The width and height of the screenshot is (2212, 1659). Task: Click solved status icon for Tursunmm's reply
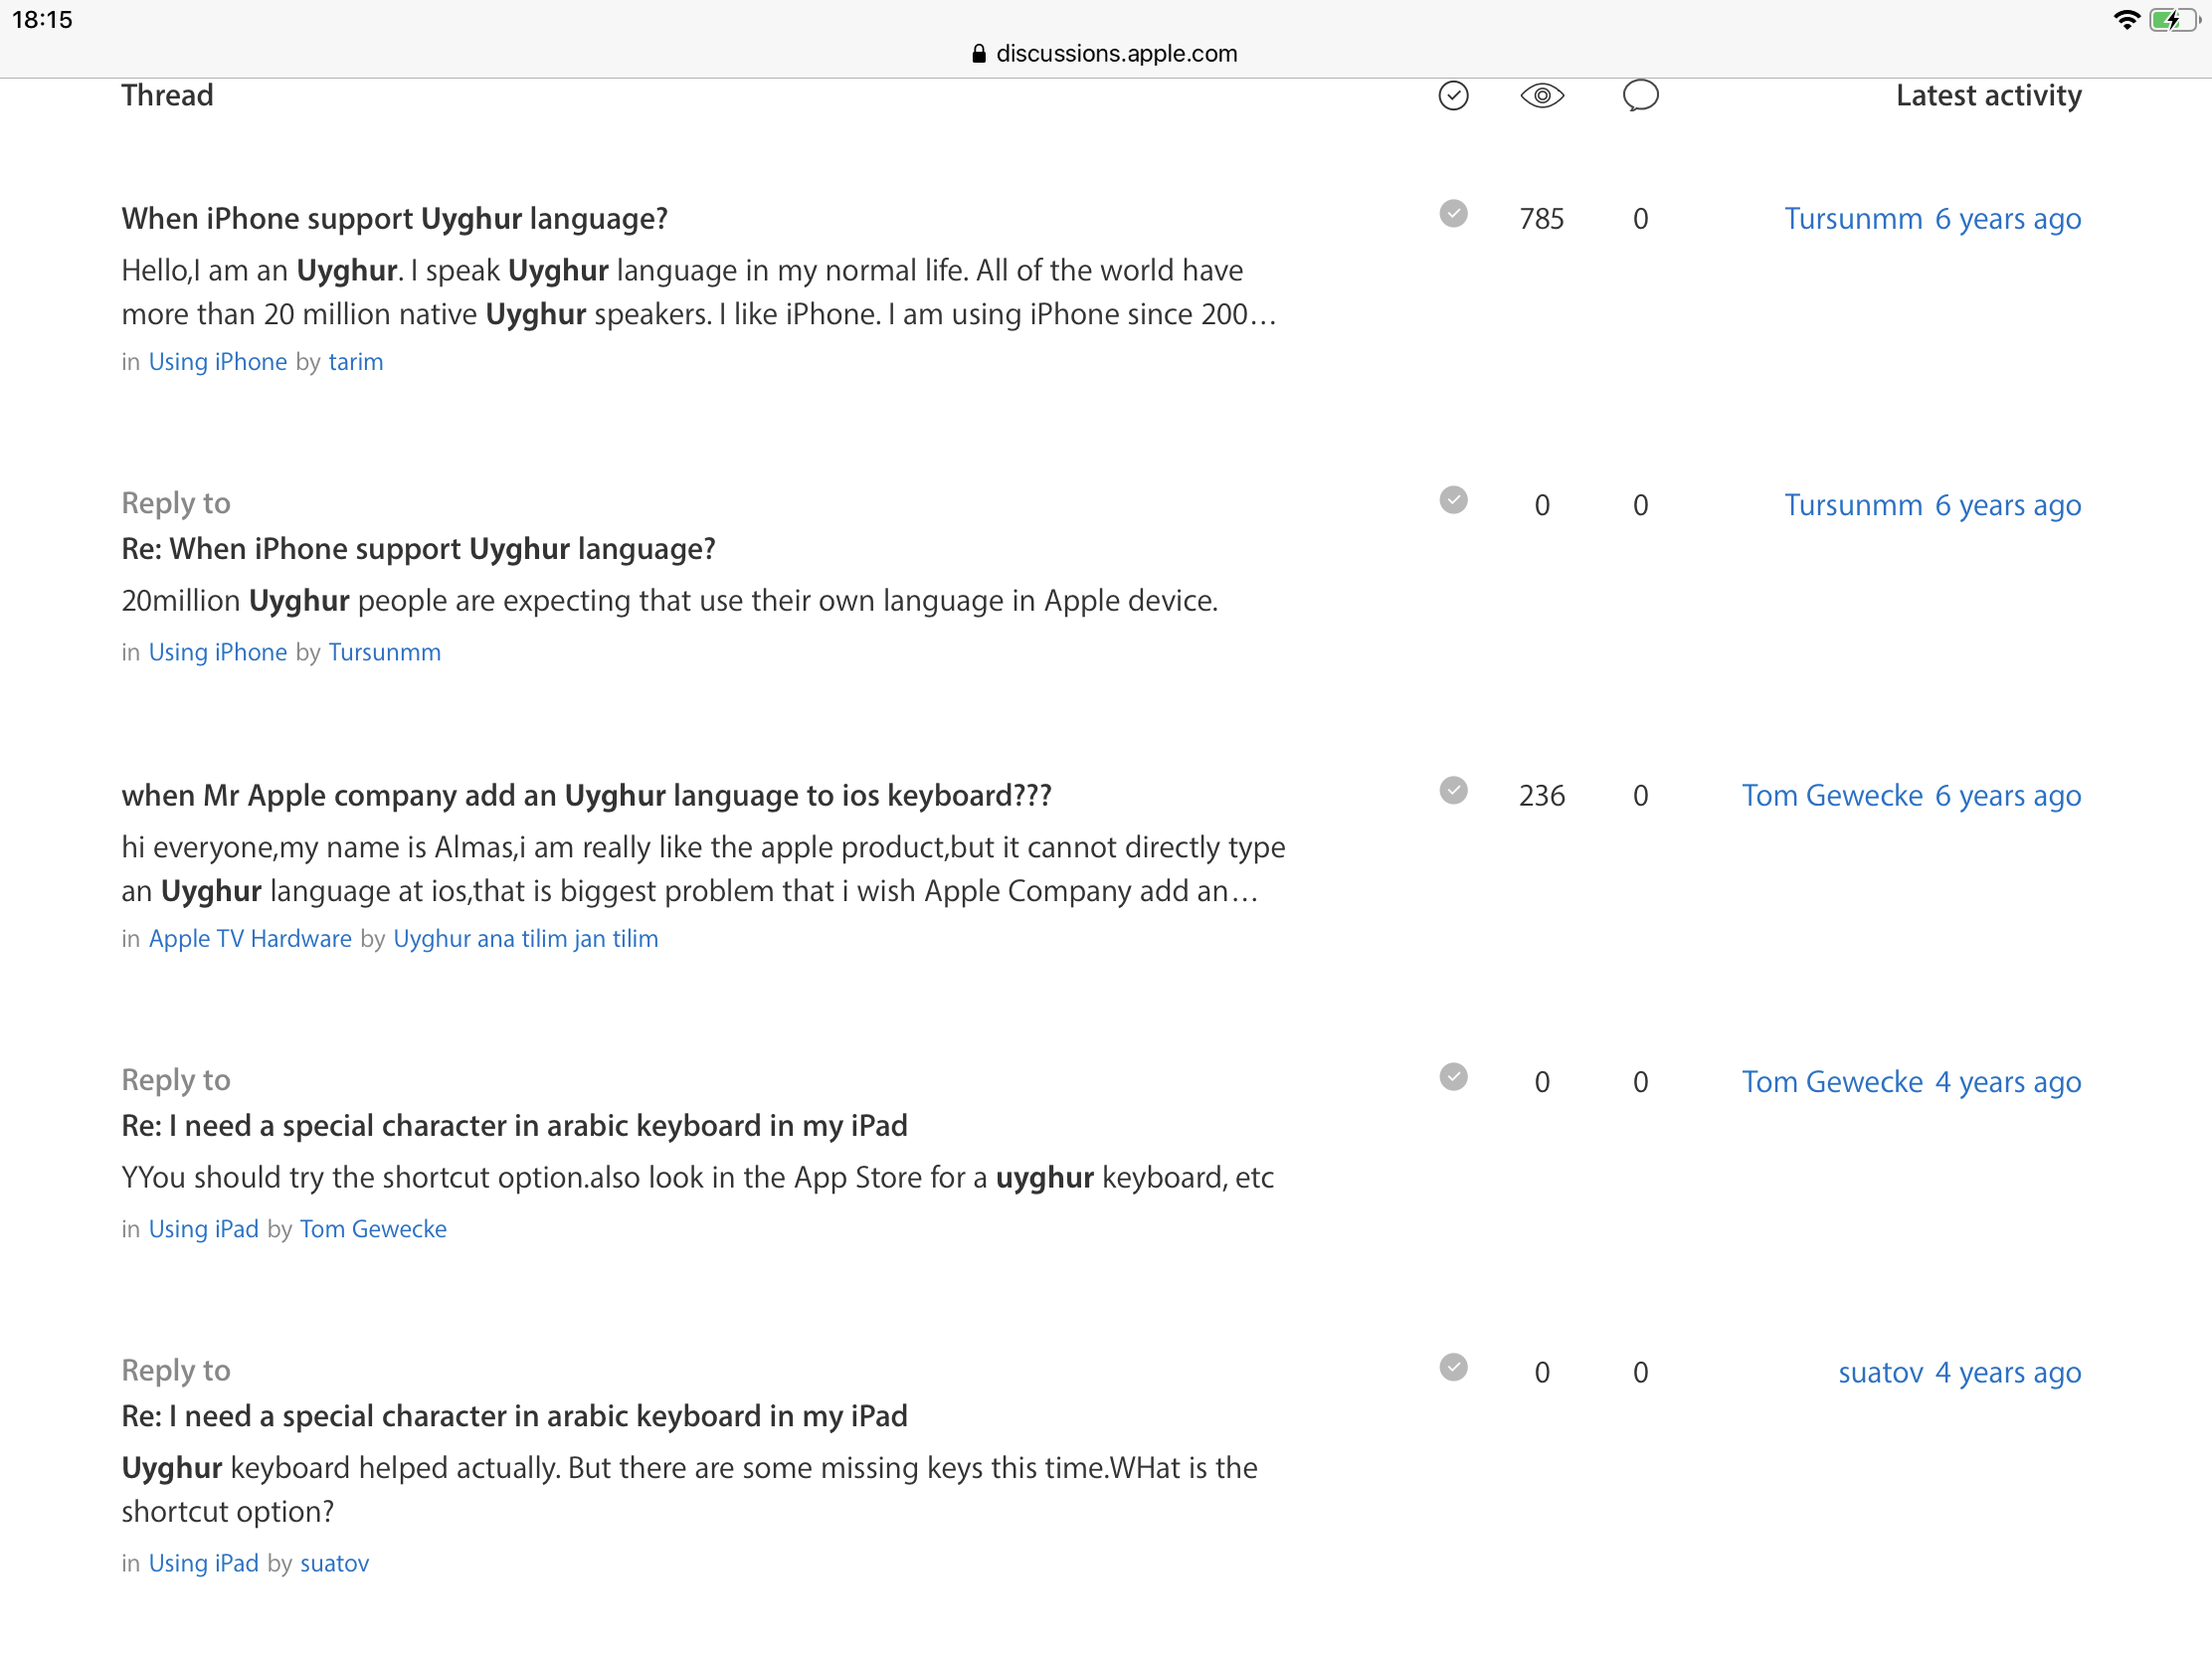tap(1453, 500)
